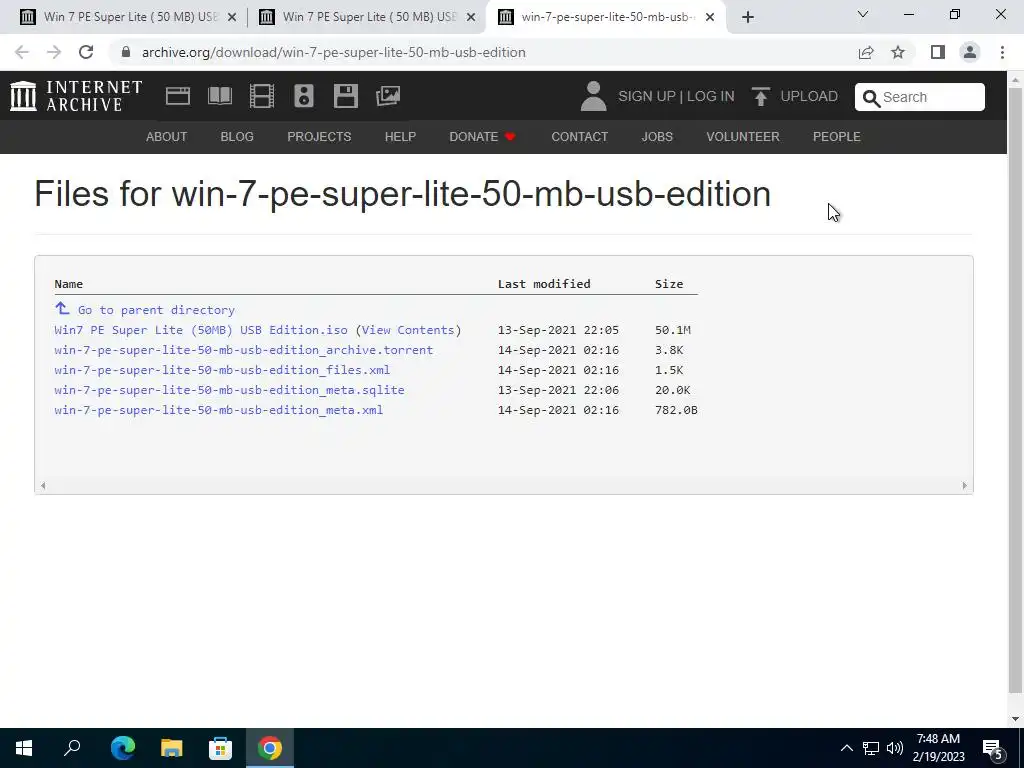Toggle the browser side panel

tap(938, 52)
